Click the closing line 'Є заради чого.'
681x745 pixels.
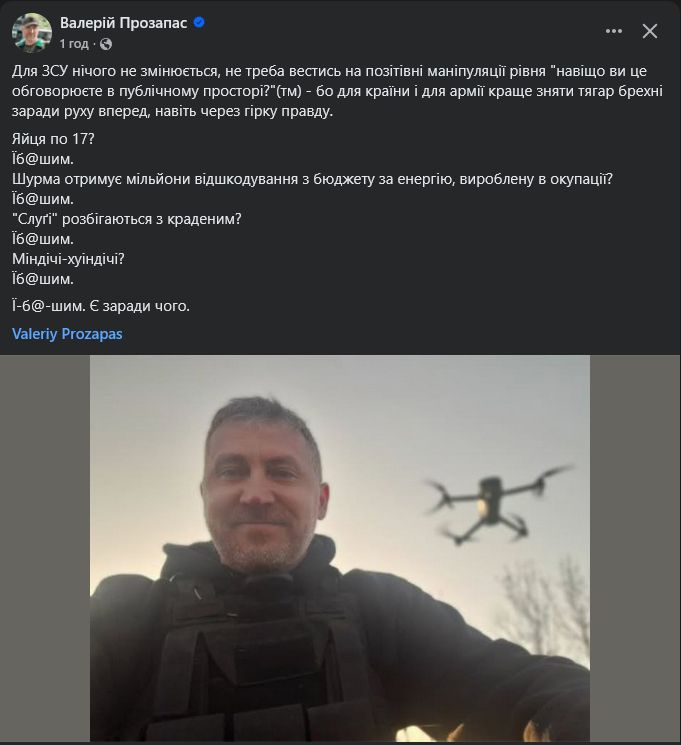pyautogui.click(x=139, y=306)
